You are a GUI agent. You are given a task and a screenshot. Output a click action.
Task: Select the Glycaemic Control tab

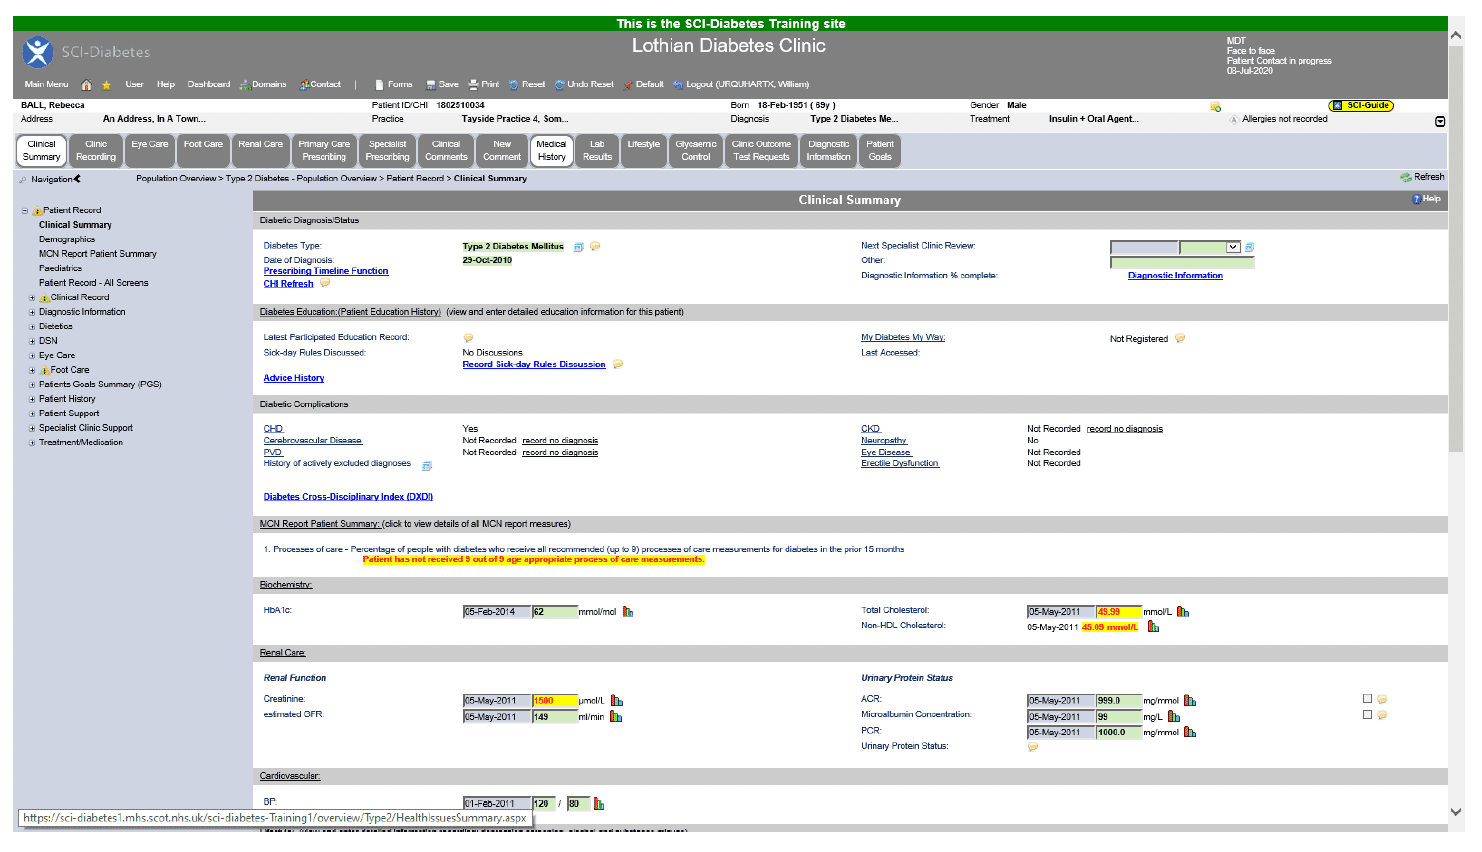click(x=696, y=151)
